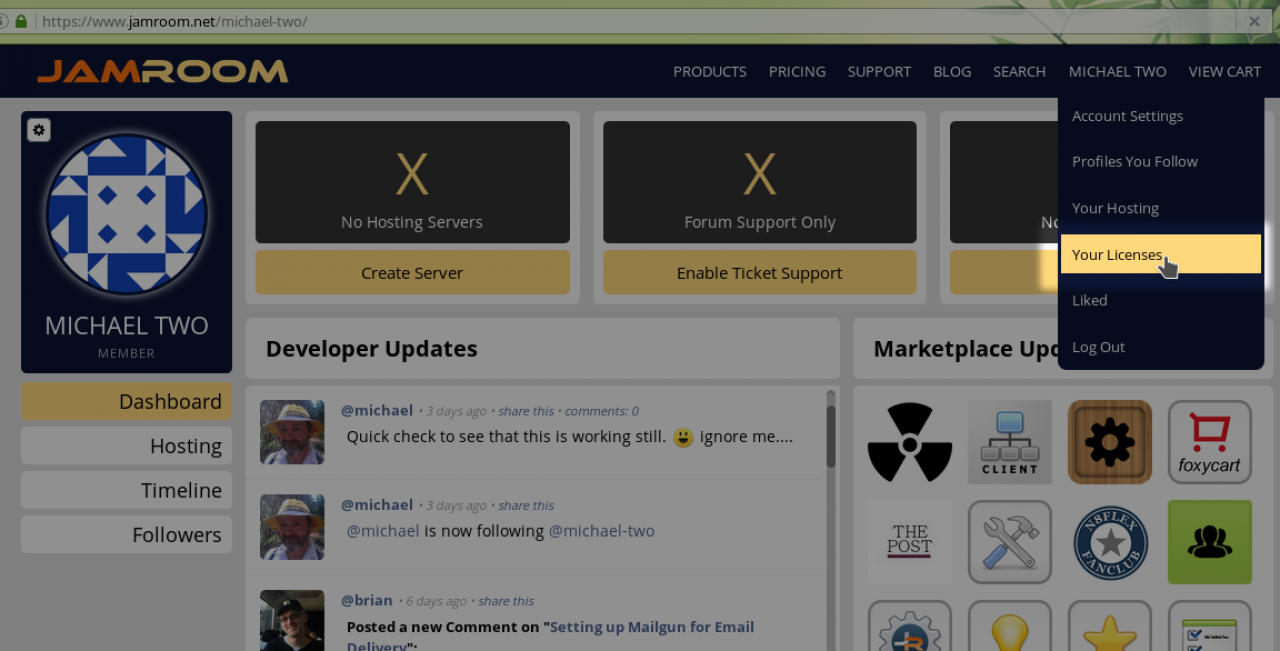Open the profile settings gear icon

pyautogui.click(x=38, y=130)
